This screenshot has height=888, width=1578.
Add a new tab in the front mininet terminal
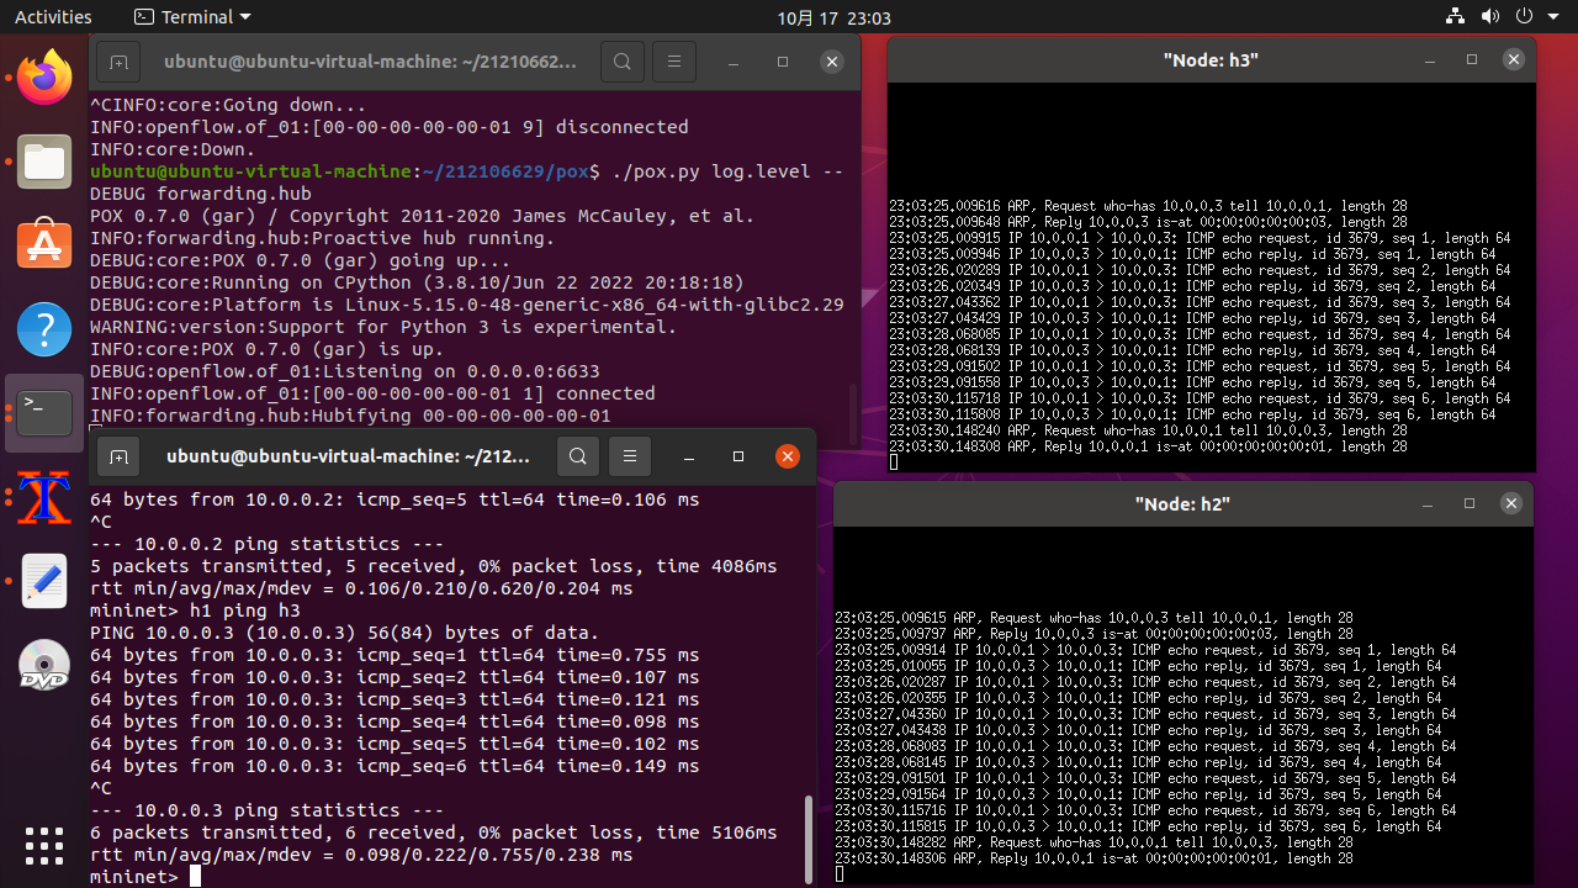(x=119, y=457)
